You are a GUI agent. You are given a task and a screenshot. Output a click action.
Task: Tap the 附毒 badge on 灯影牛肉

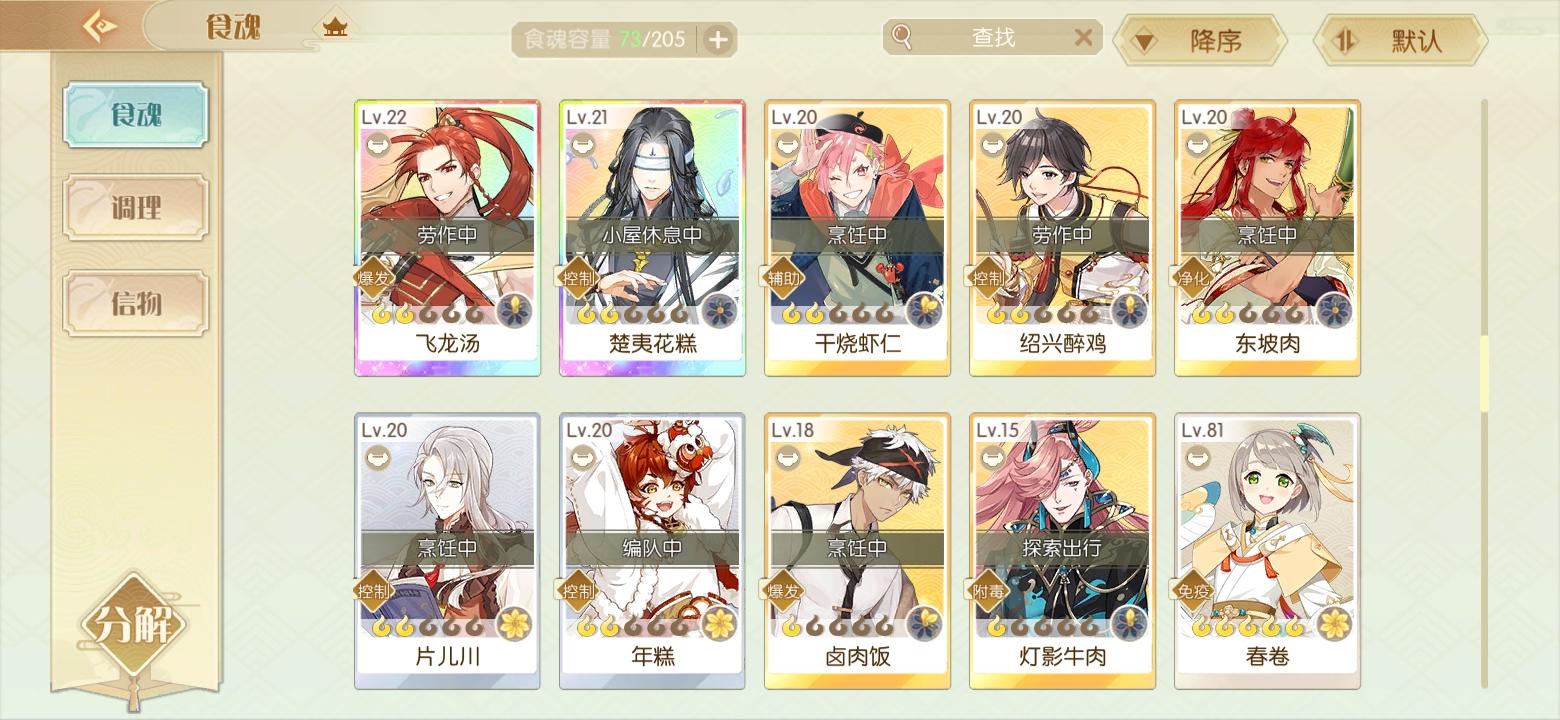click(x=988, y=591)
